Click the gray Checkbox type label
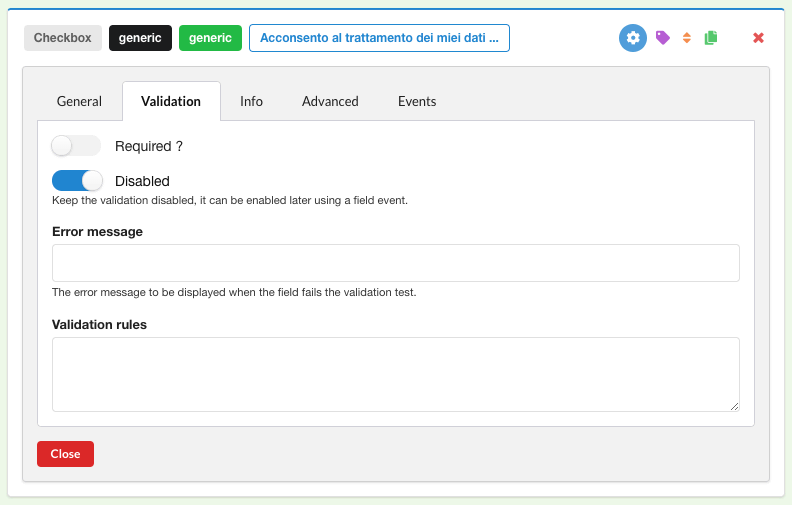 62,38
